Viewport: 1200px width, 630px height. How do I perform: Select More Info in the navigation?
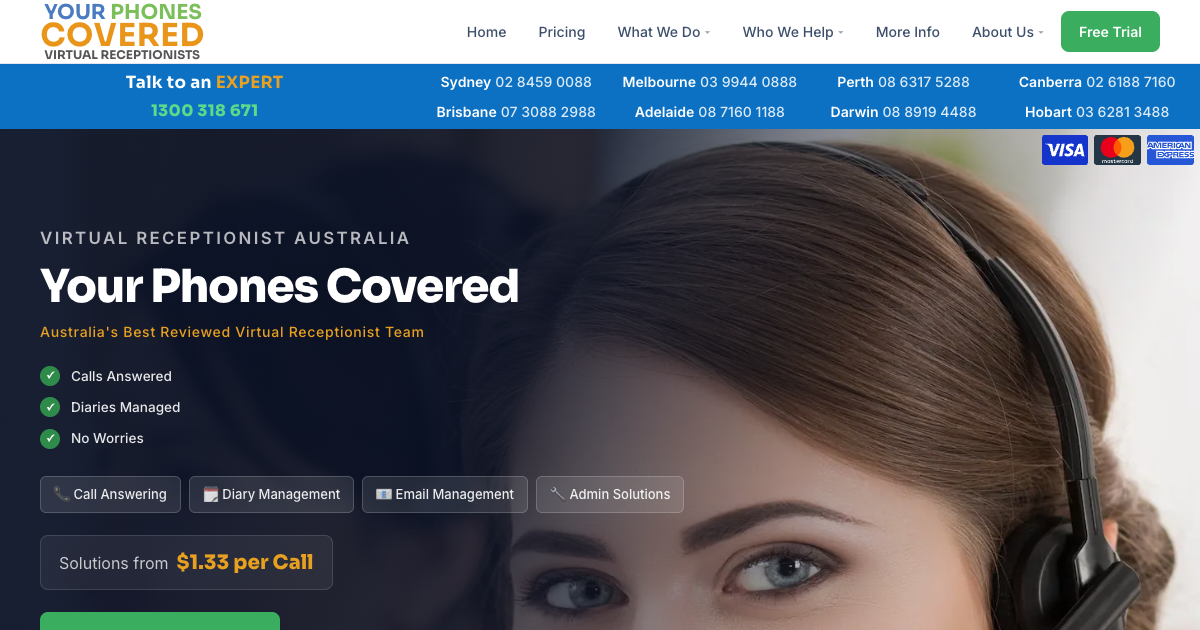(907, 31)
